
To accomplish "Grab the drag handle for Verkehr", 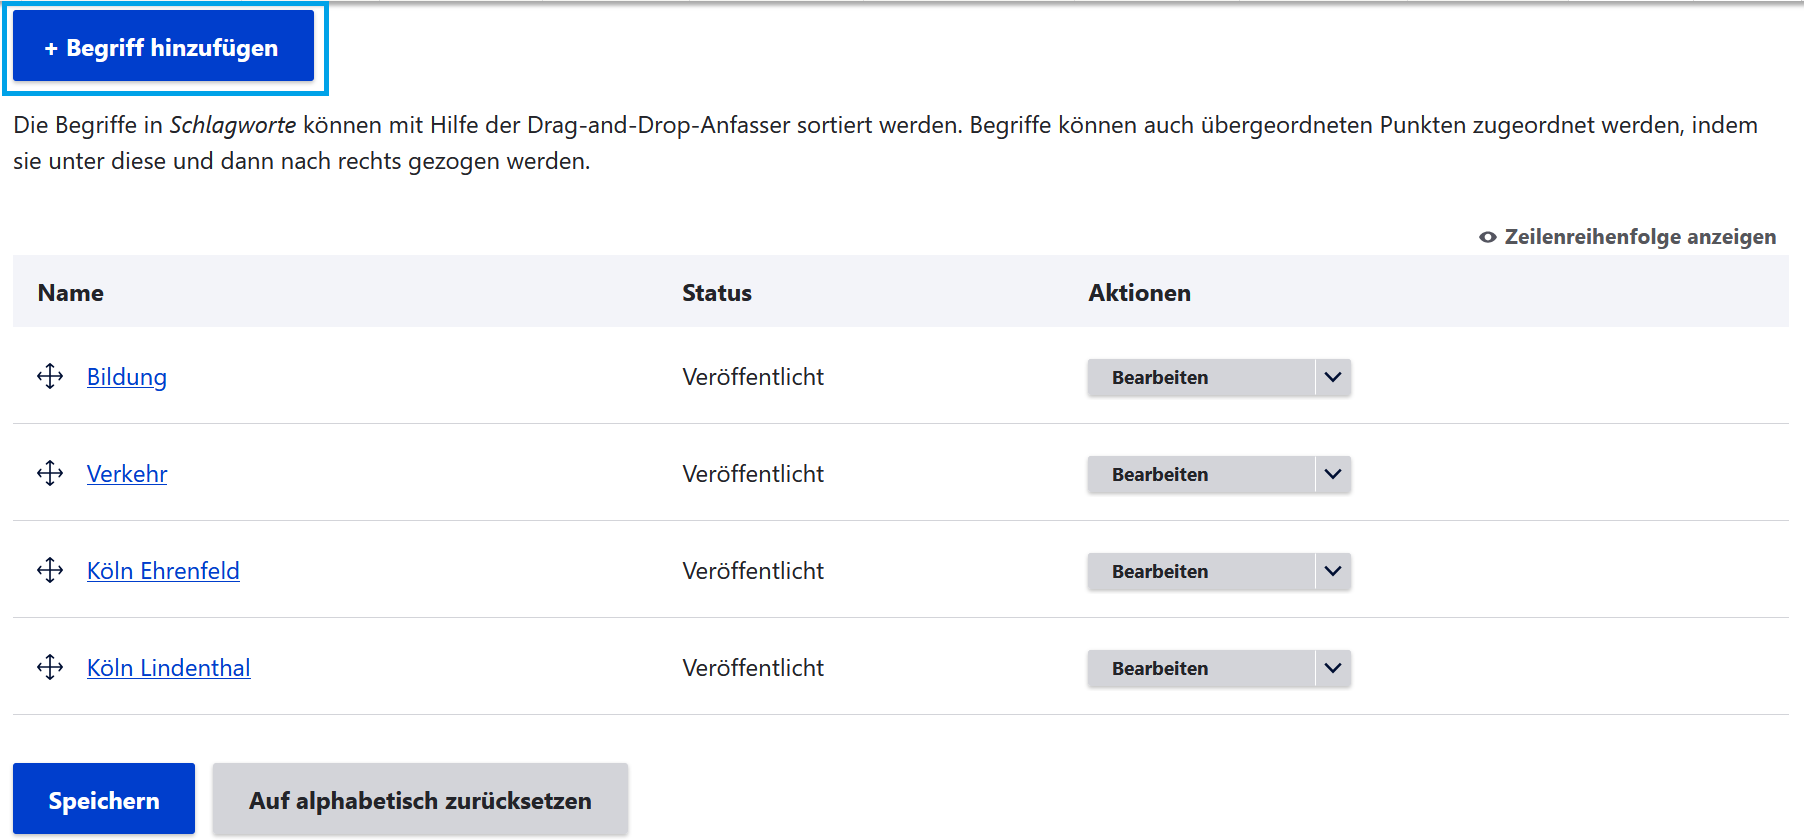I will [x=50, y=473].
